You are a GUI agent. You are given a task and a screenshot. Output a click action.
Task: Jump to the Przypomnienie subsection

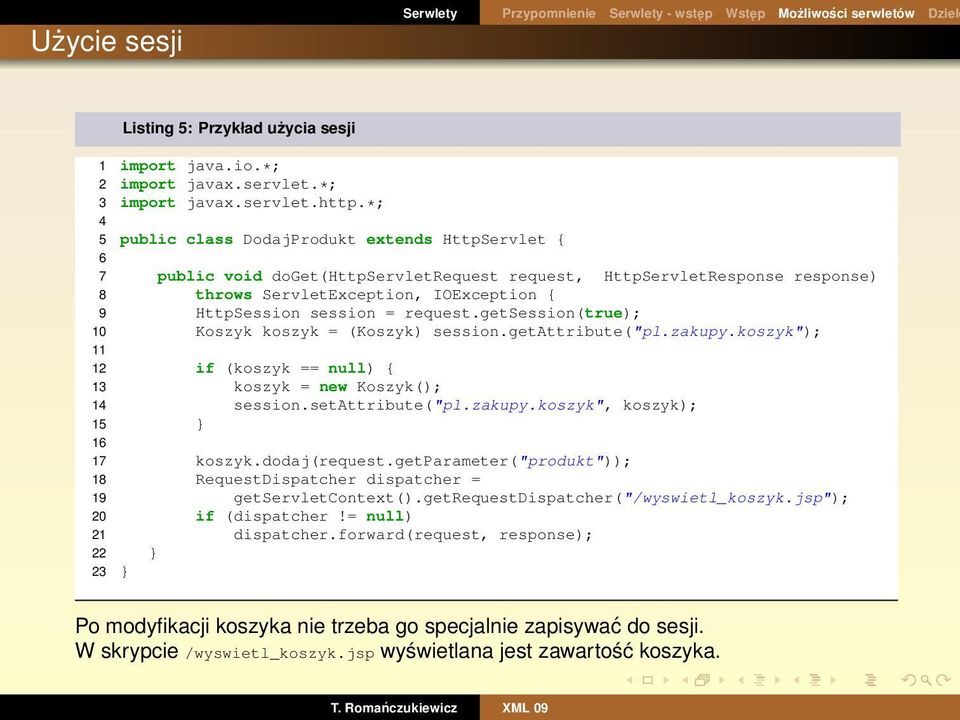click(549, 13)
